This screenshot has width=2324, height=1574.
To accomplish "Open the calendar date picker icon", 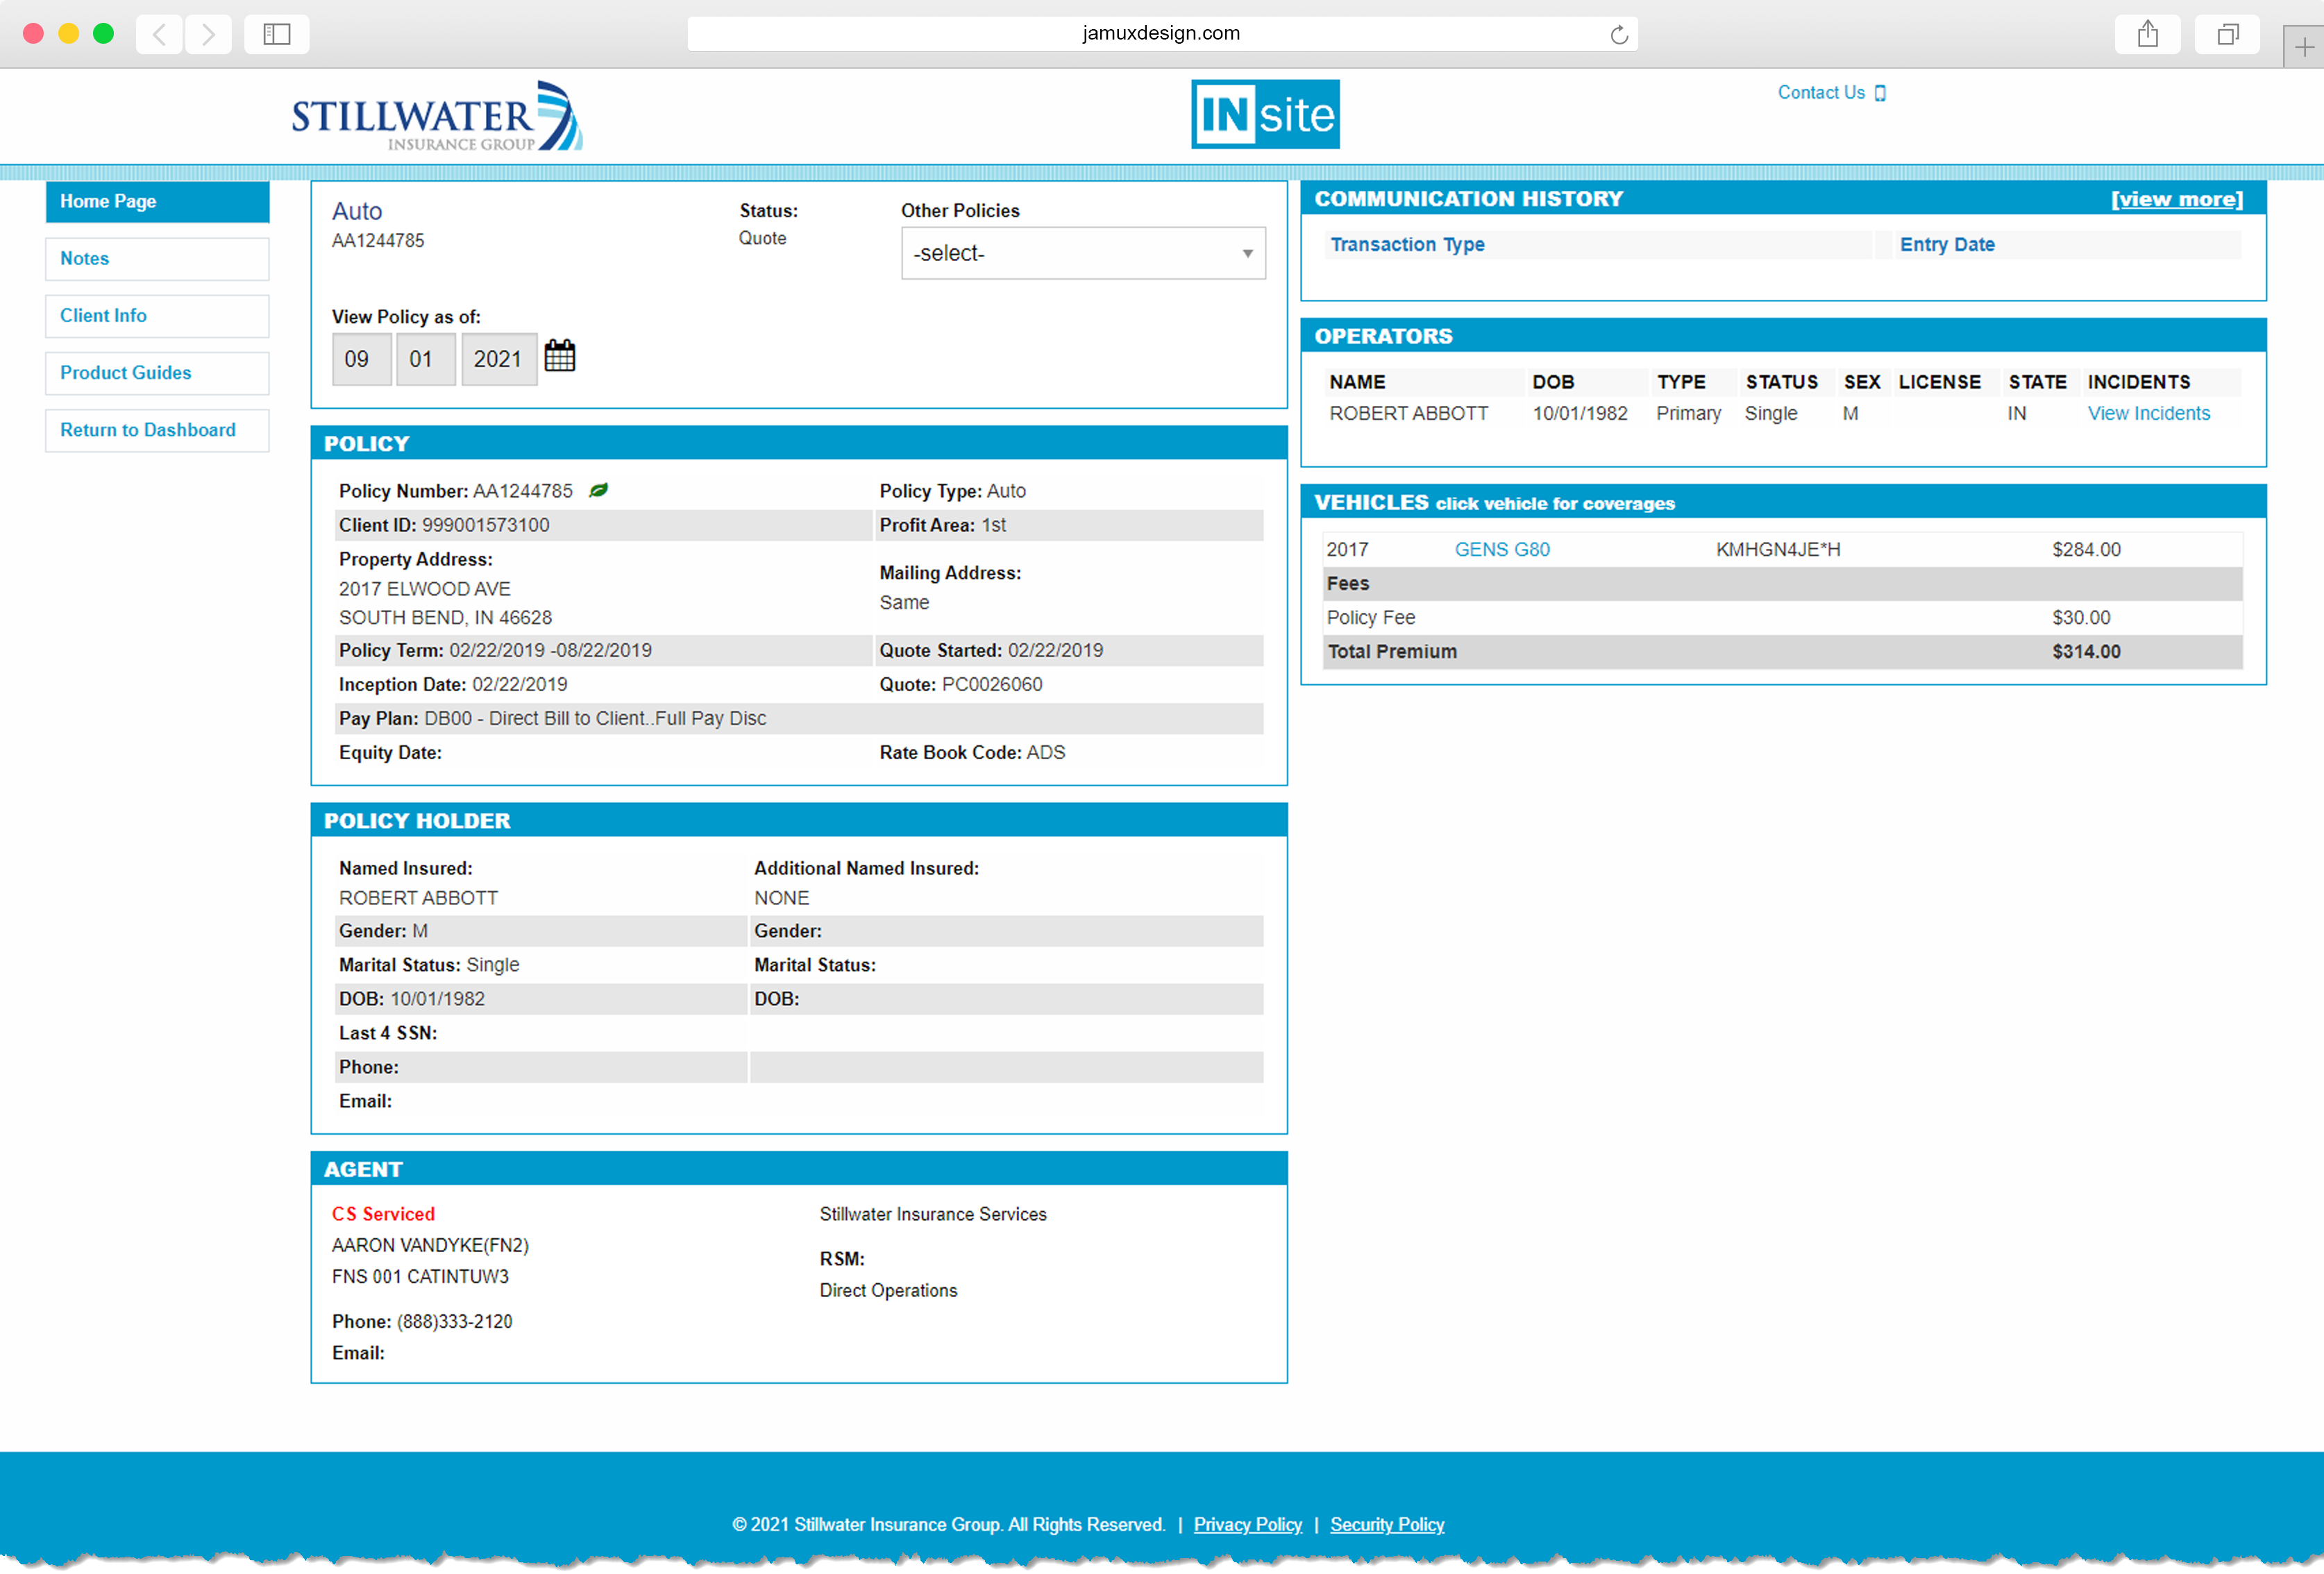I will tap(559, 356).
